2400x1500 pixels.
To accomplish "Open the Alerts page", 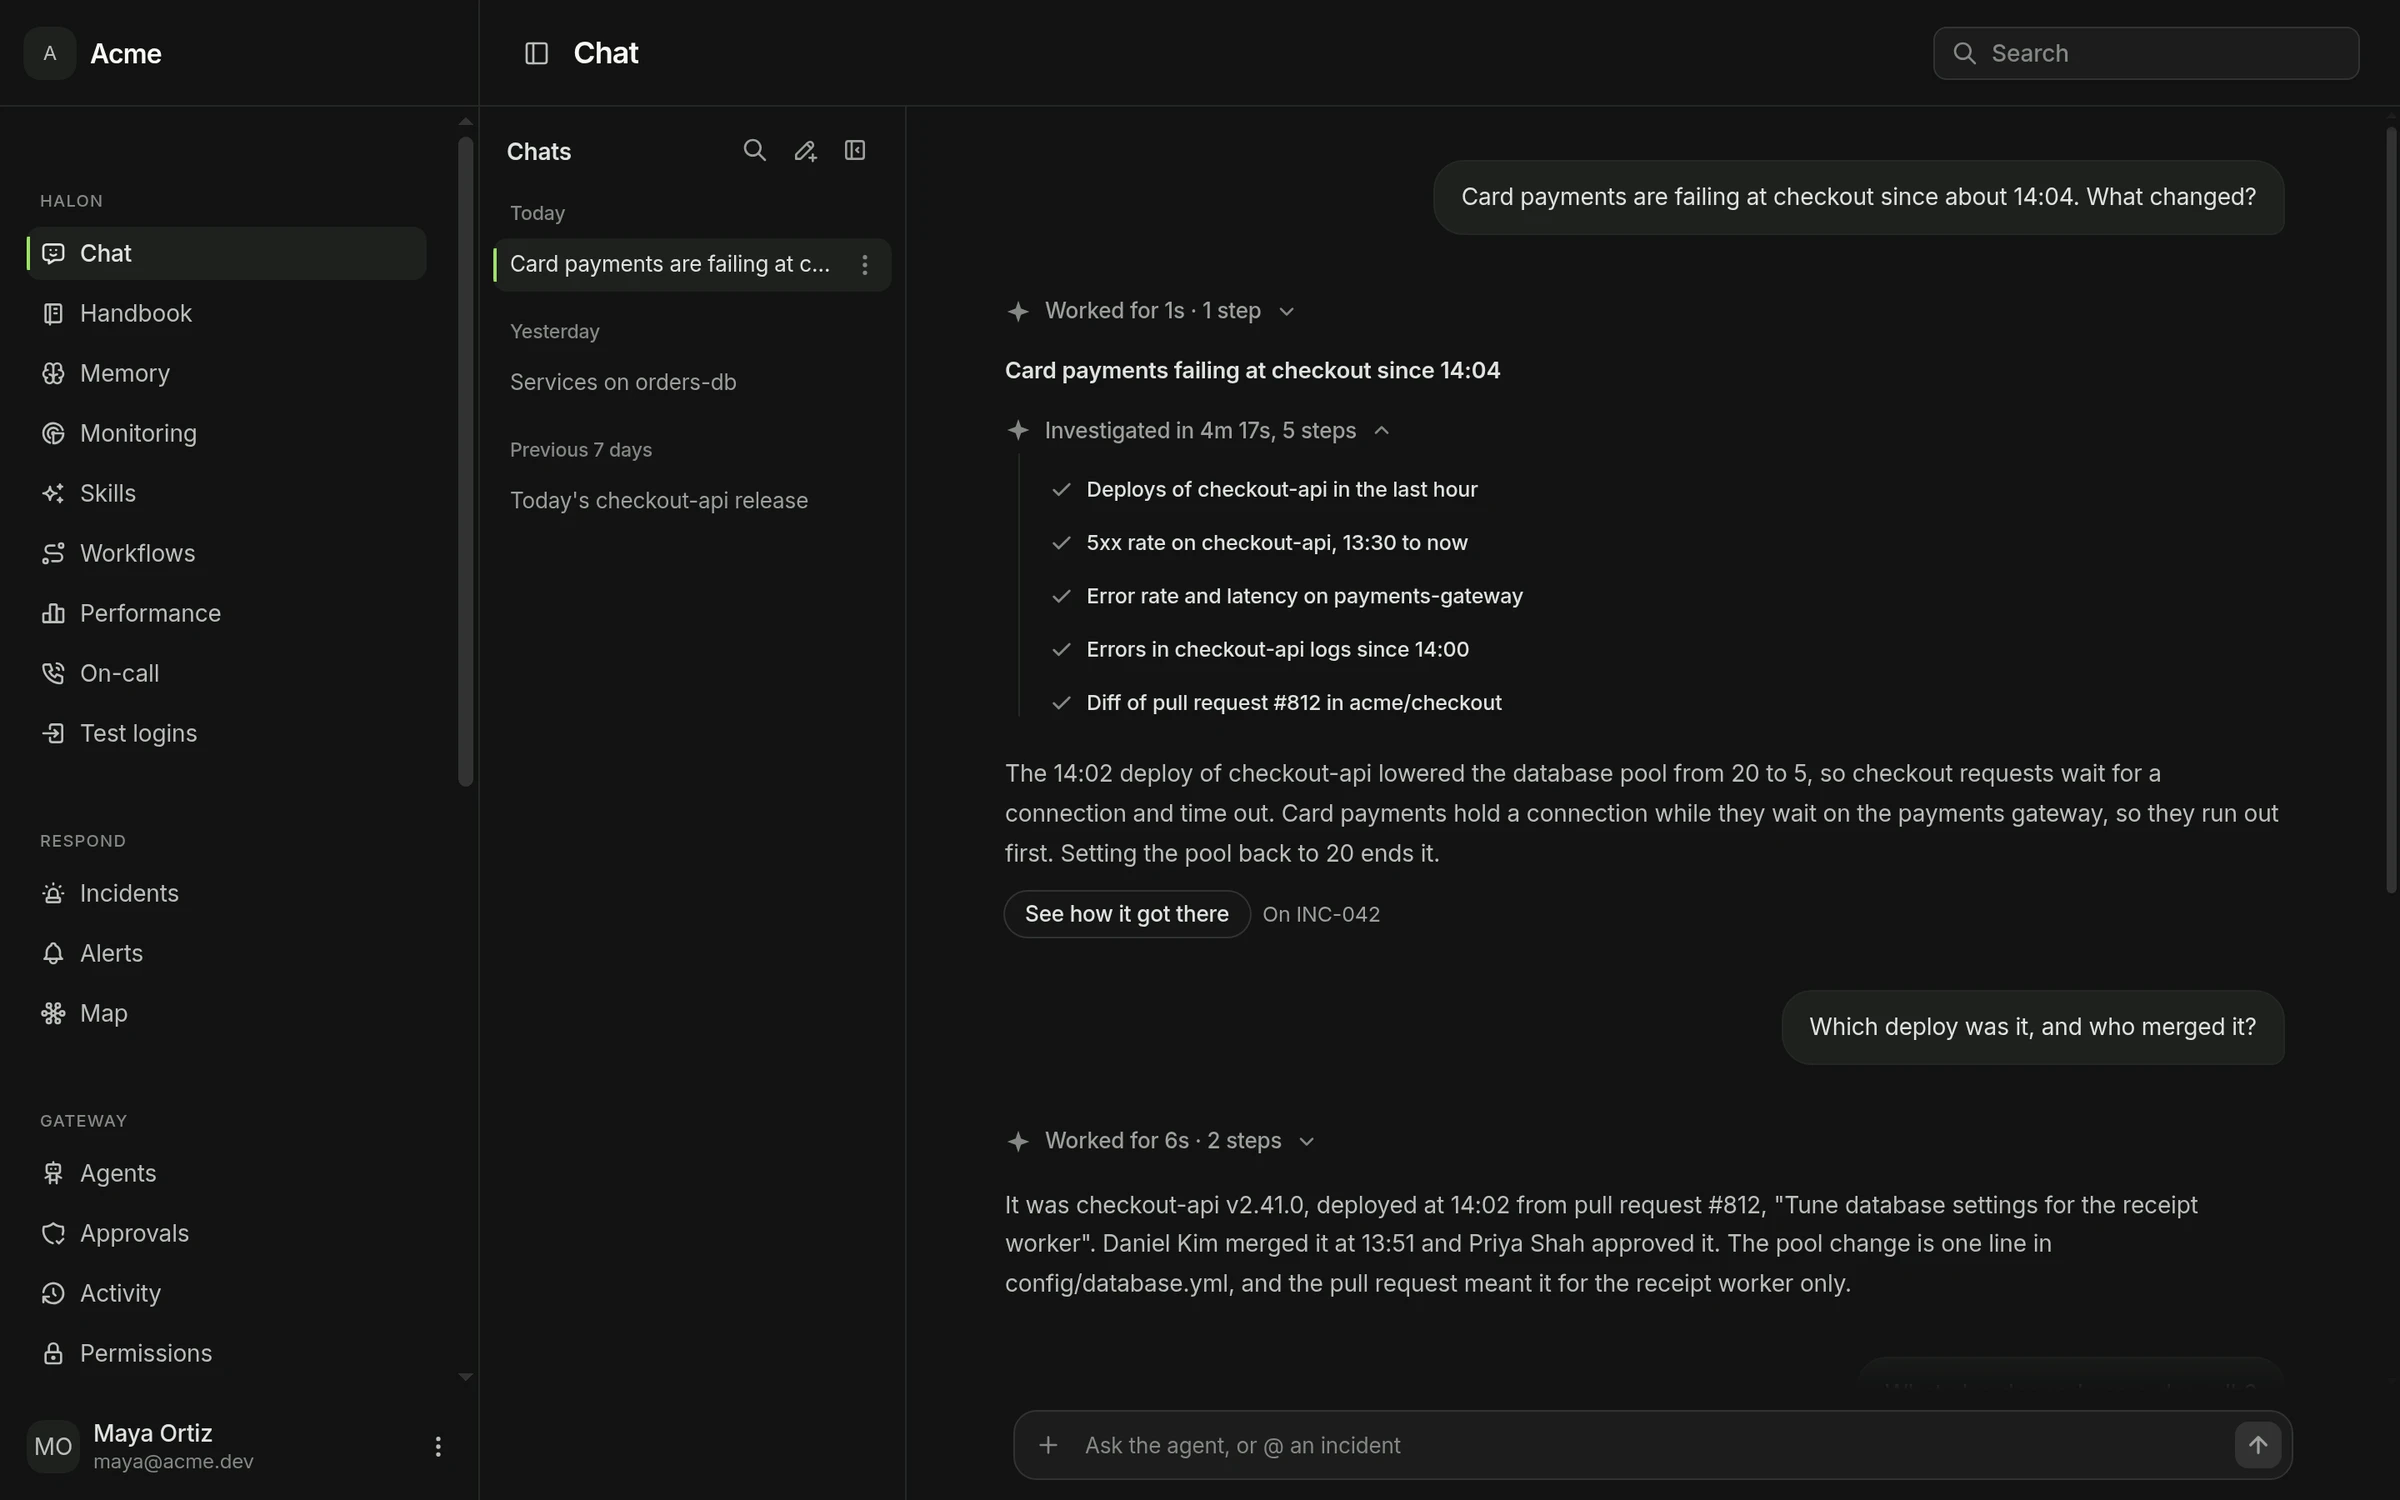I will click(226, 953).
